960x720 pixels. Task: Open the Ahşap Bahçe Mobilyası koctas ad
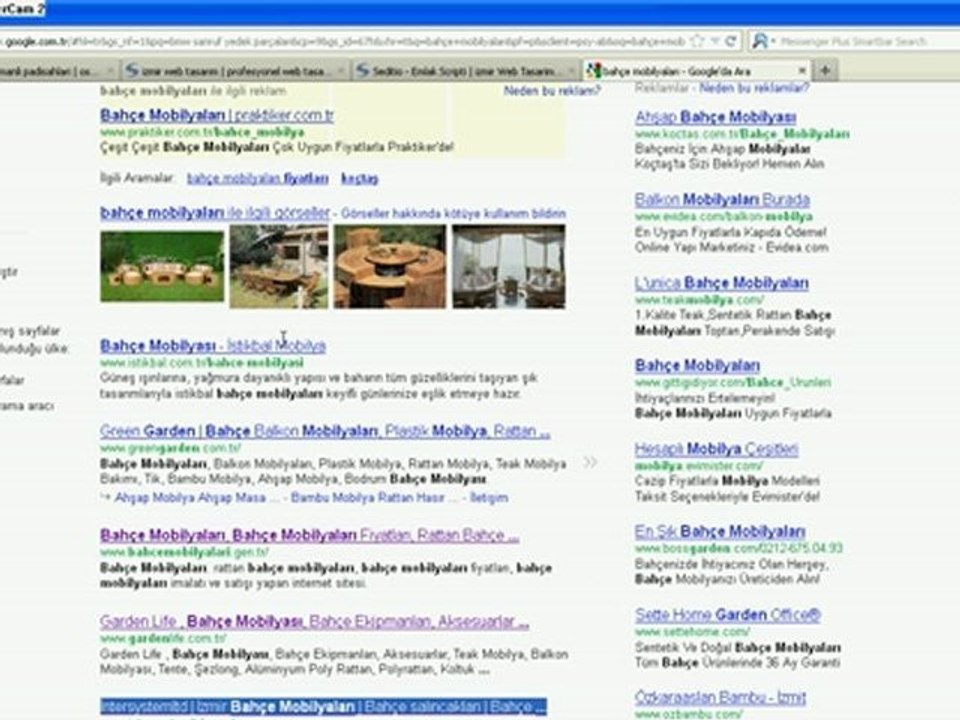pos(716,117)
